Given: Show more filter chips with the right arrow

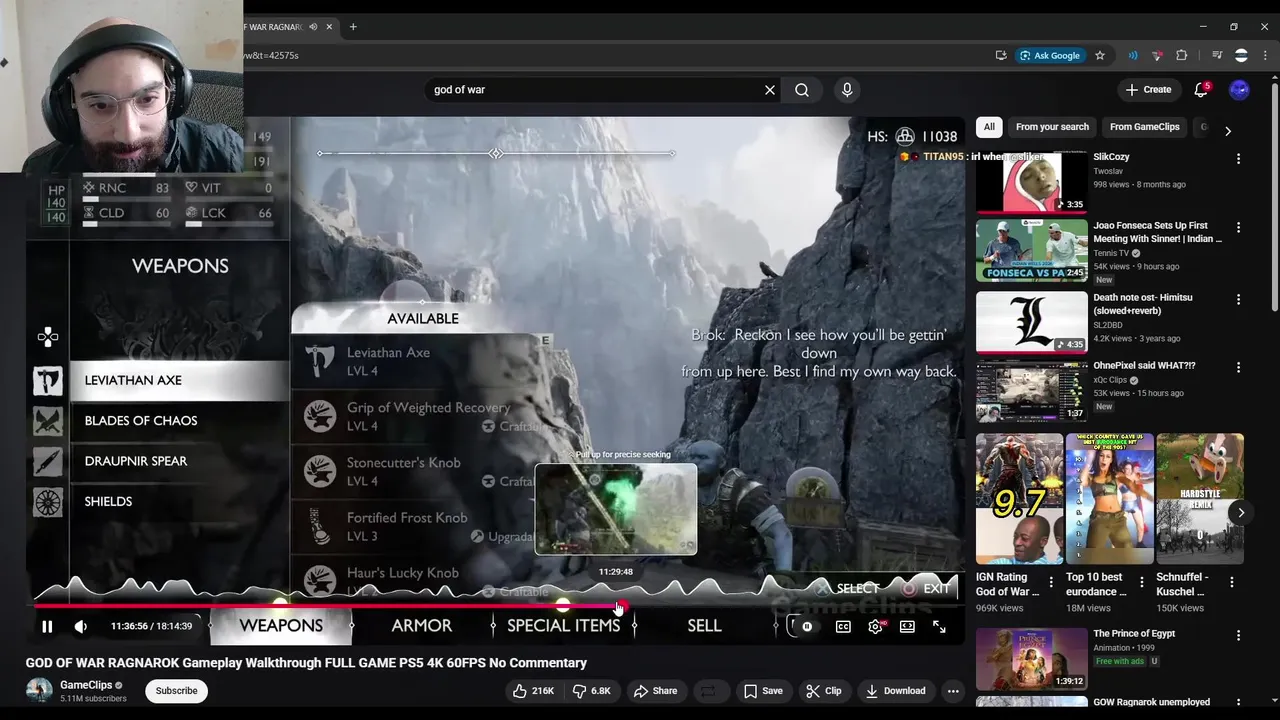Looking at the screenshot, I should coord(1228,131).
